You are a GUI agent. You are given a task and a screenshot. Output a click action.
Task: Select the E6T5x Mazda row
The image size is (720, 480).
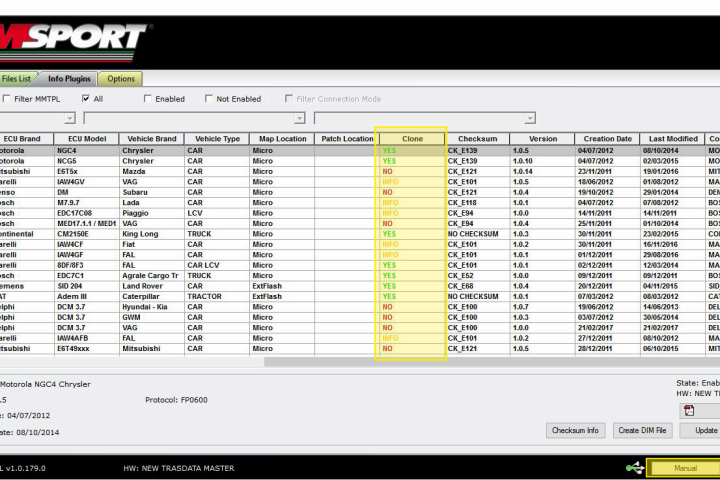[x=360, y=171]
